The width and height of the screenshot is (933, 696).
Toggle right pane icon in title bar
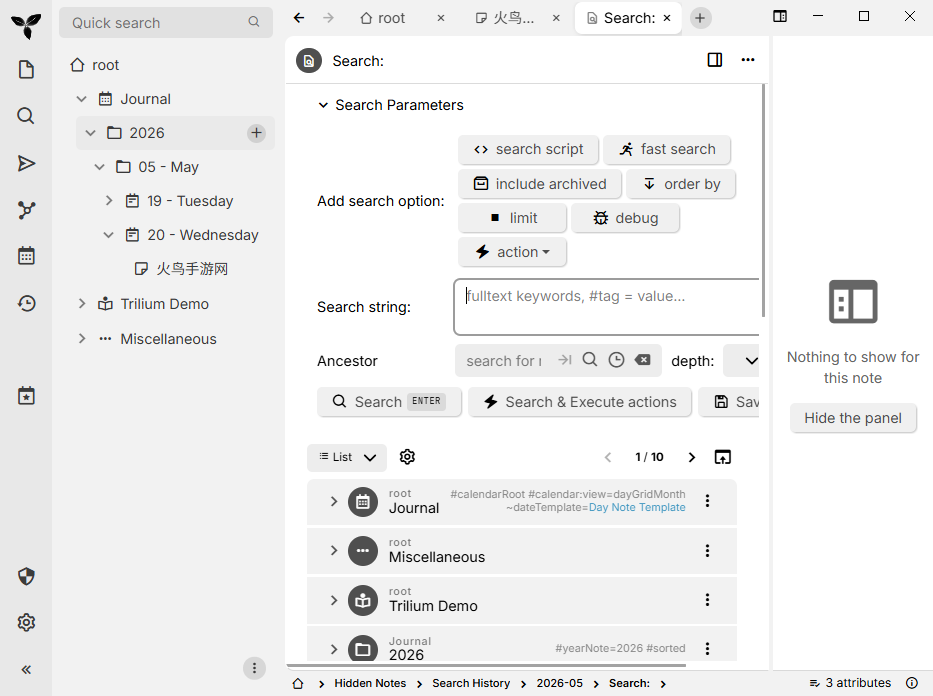pos(779,16)
